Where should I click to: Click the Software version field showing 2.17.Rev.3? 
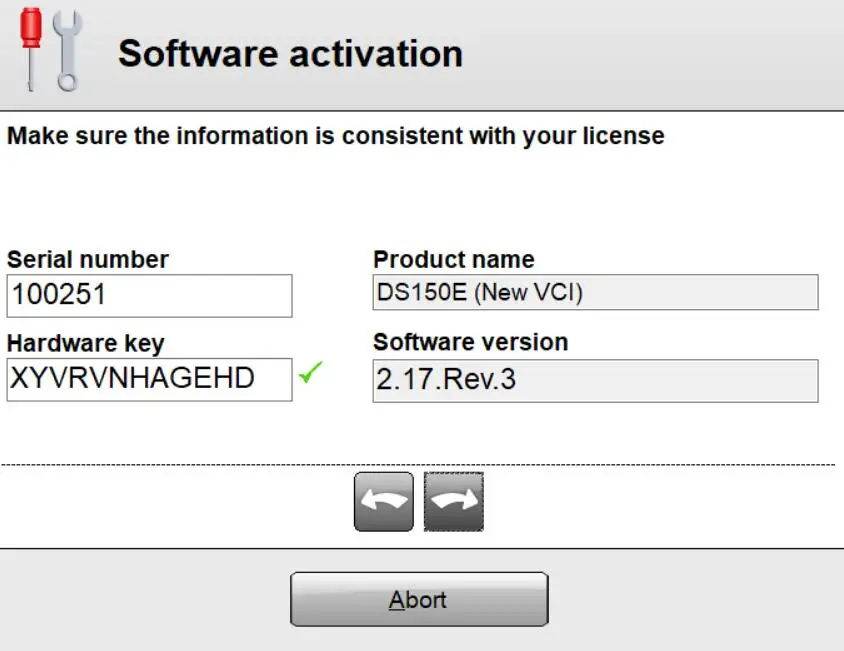pyautogui.click(x=595, y=381)
